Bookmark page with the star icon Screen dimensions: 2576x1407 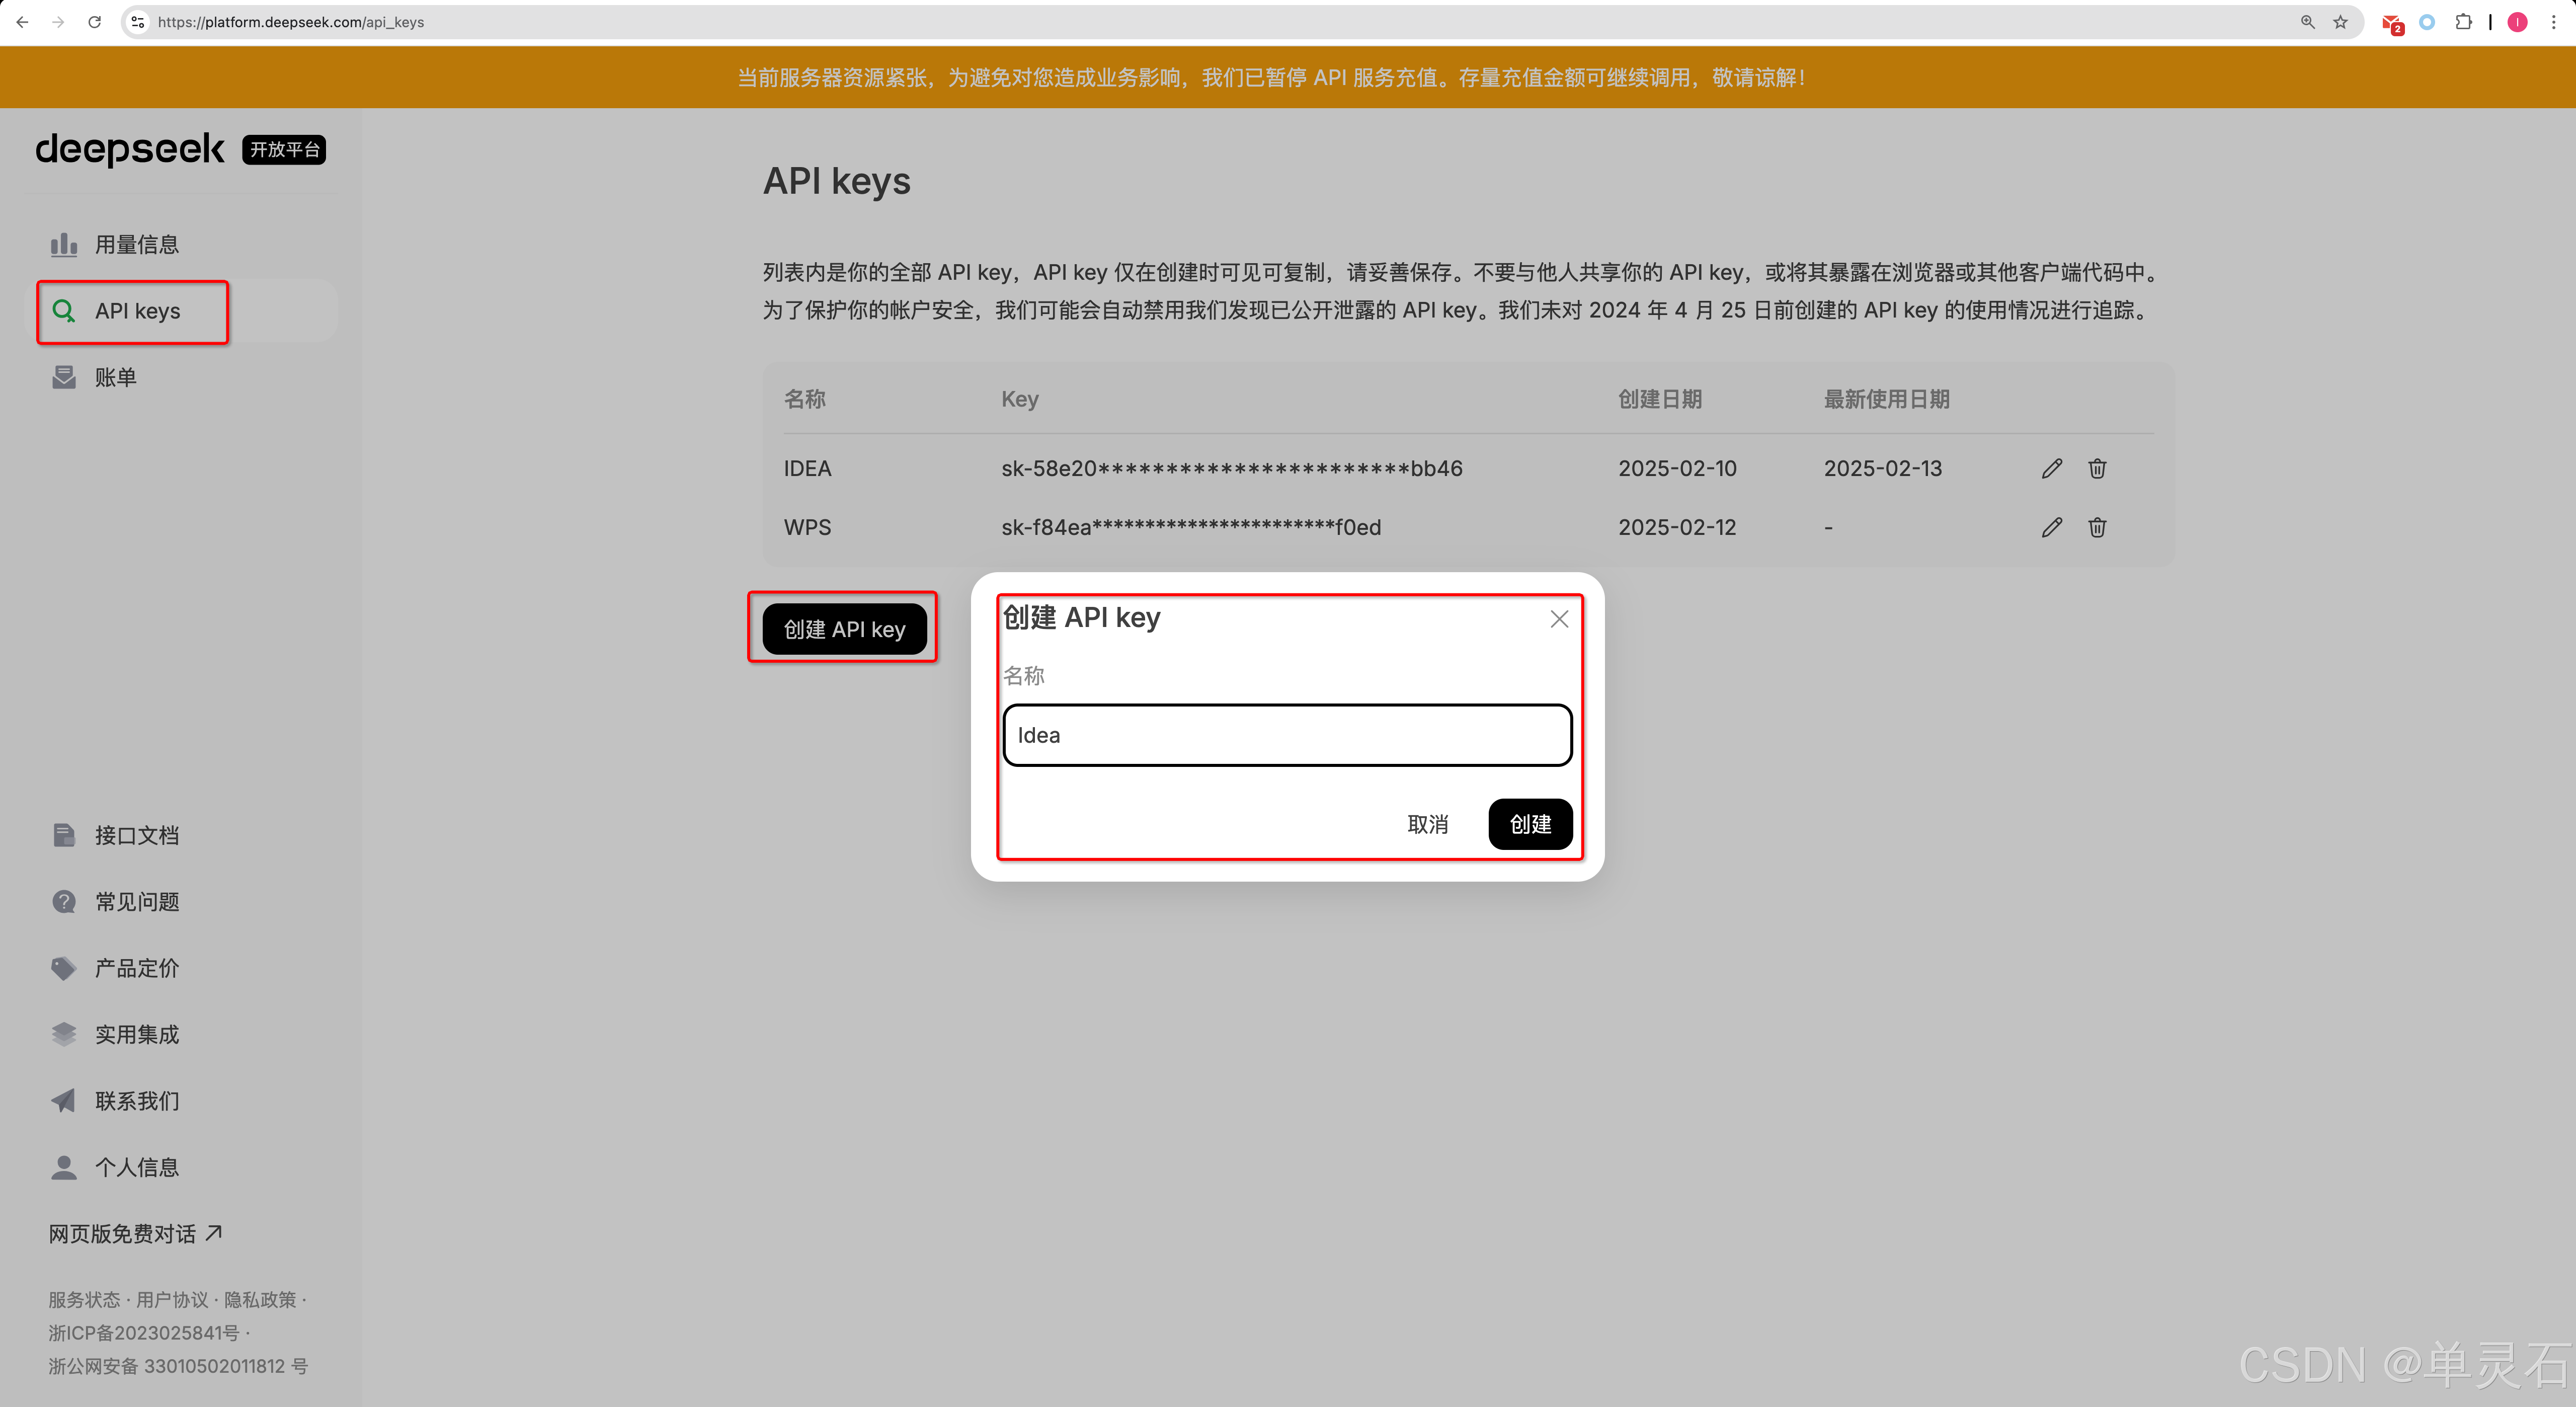[2340, 22]
